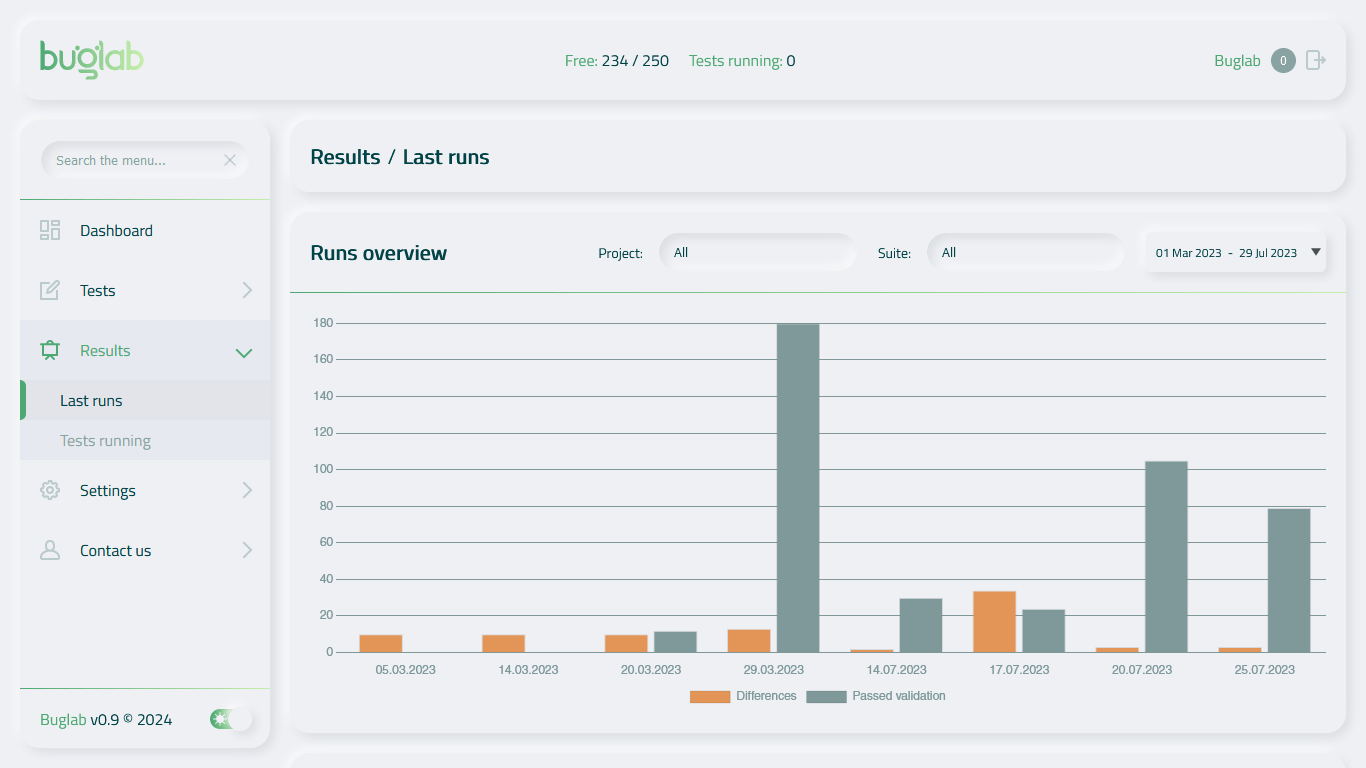This screenshot has height=768, width=1366.
Task: Open the date range picker arrow
Action: [x=1316, y=252]
